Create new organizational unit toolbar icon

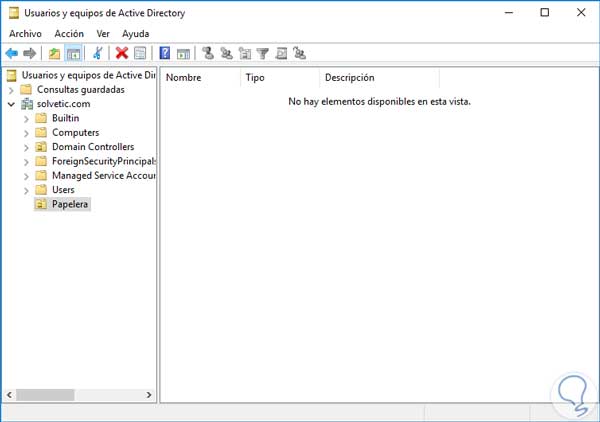pos(245,53)
